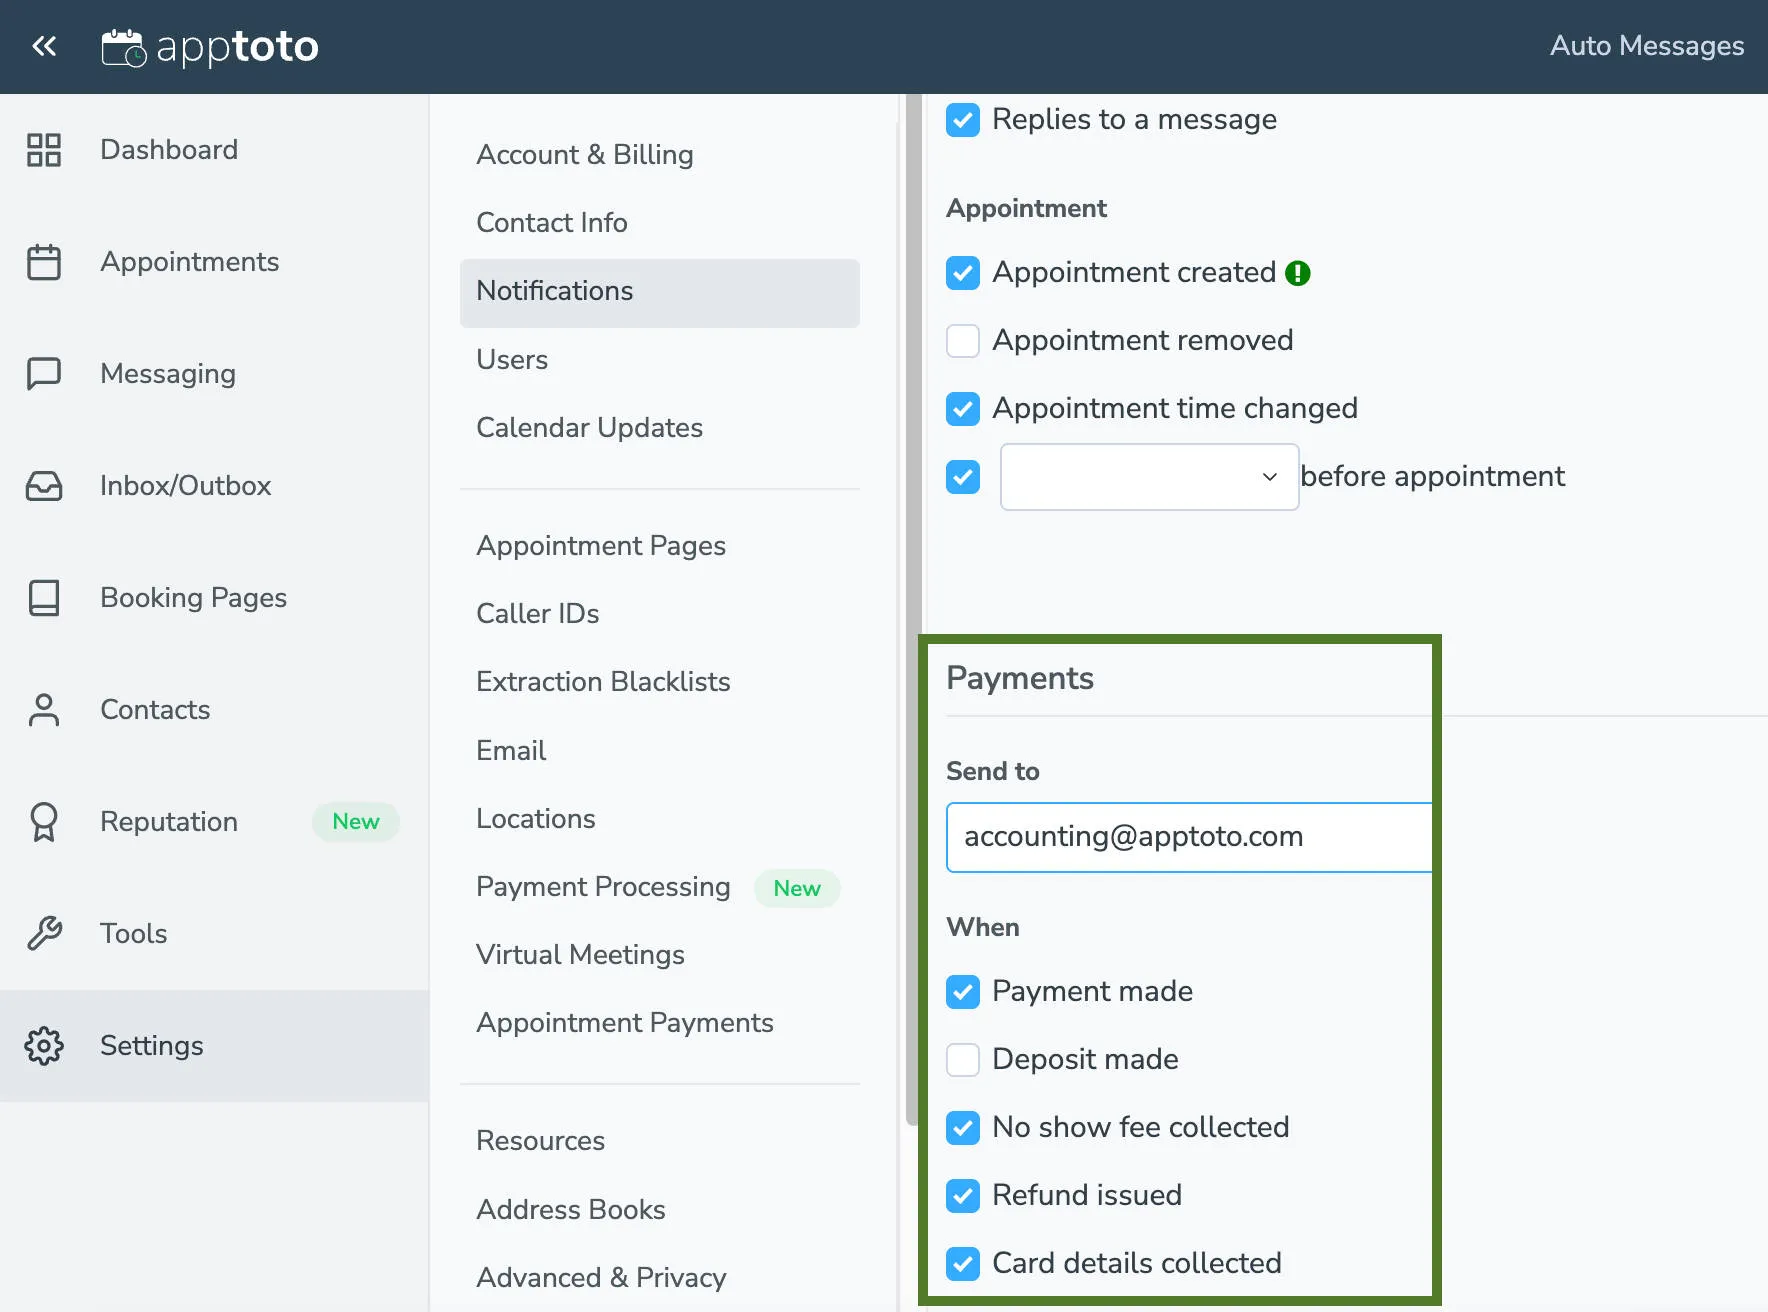Viewport: 1768px width, 1312px height.
Task: Select the Appointments calendar icon
Action: (44, 262)
